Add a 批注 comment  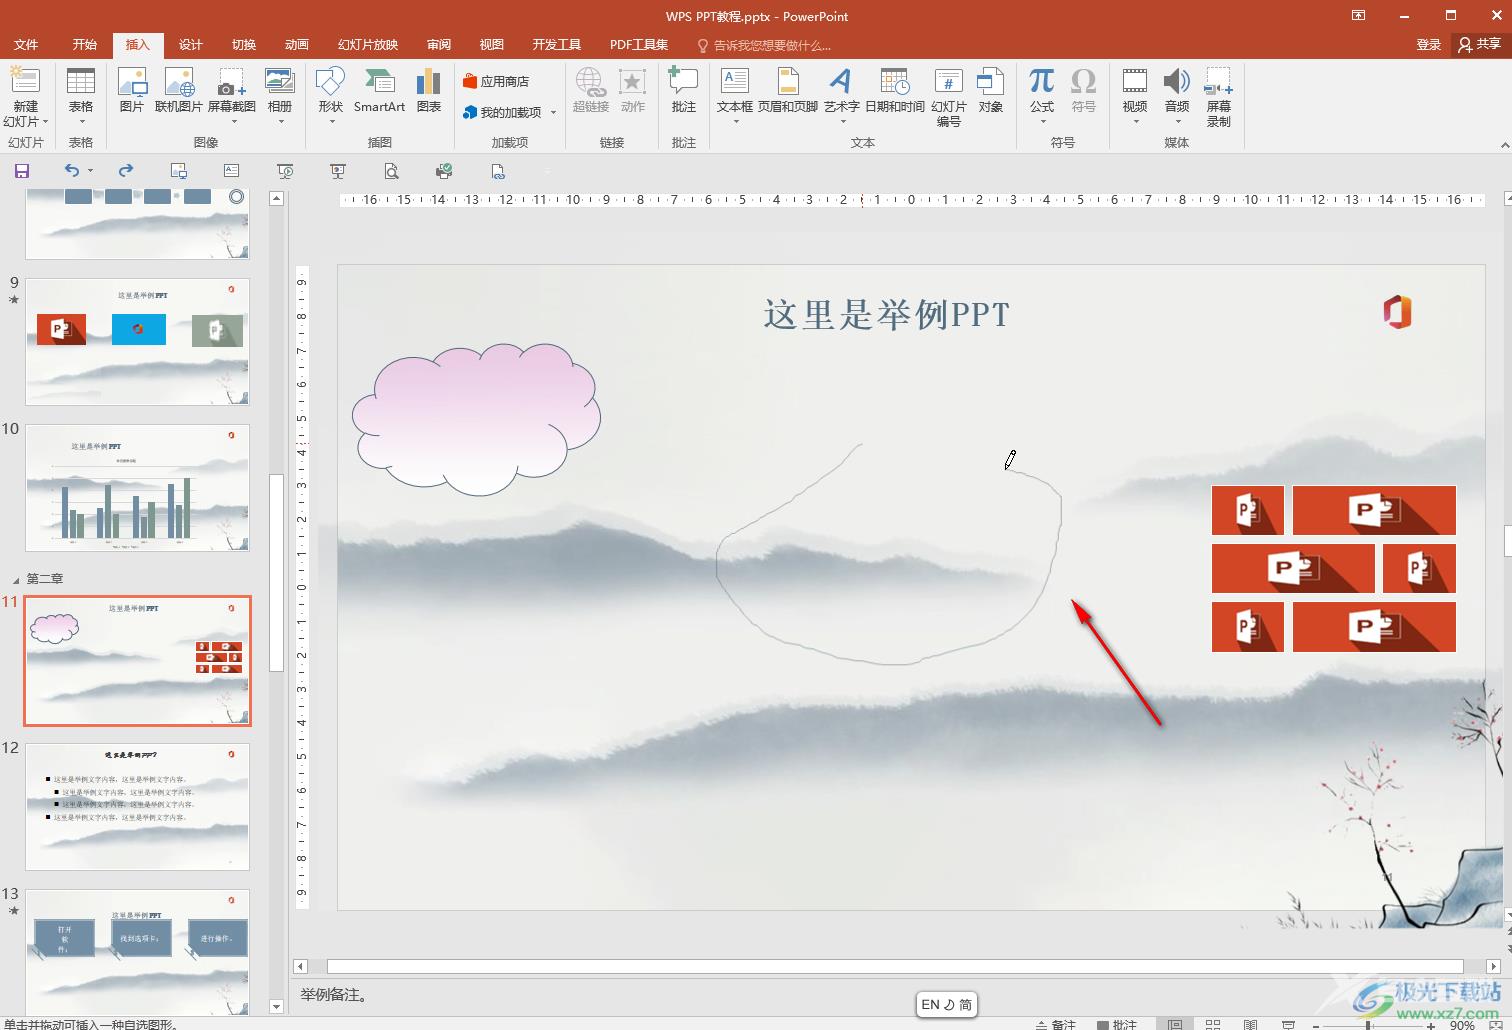point(684,90)
